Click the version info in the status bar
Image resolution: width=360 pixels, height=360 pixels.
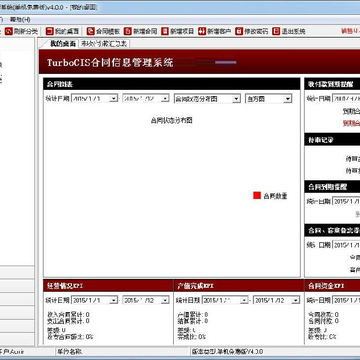click(228, 351)
